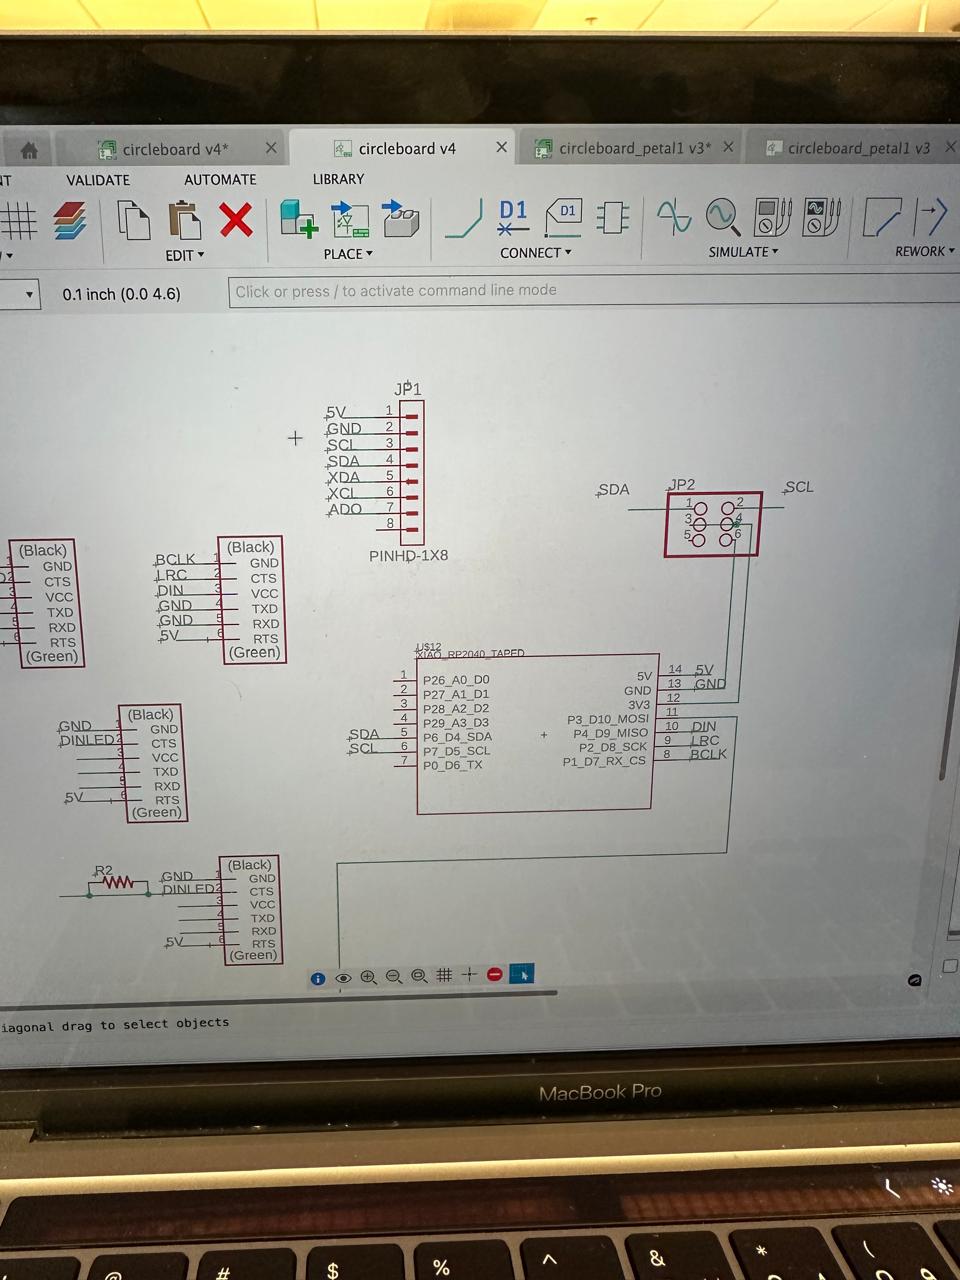The height and width of the screenshot is (1280, 960).
Task: Click the red Delete tool
Action: (x=236, y=222)
